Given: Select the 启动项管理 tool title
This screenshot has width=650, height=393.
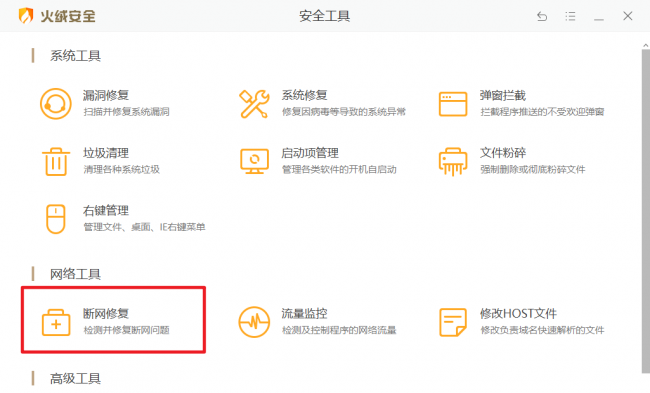Looking at the screenshot, I should pyautogui.click(x=310, y=153).
